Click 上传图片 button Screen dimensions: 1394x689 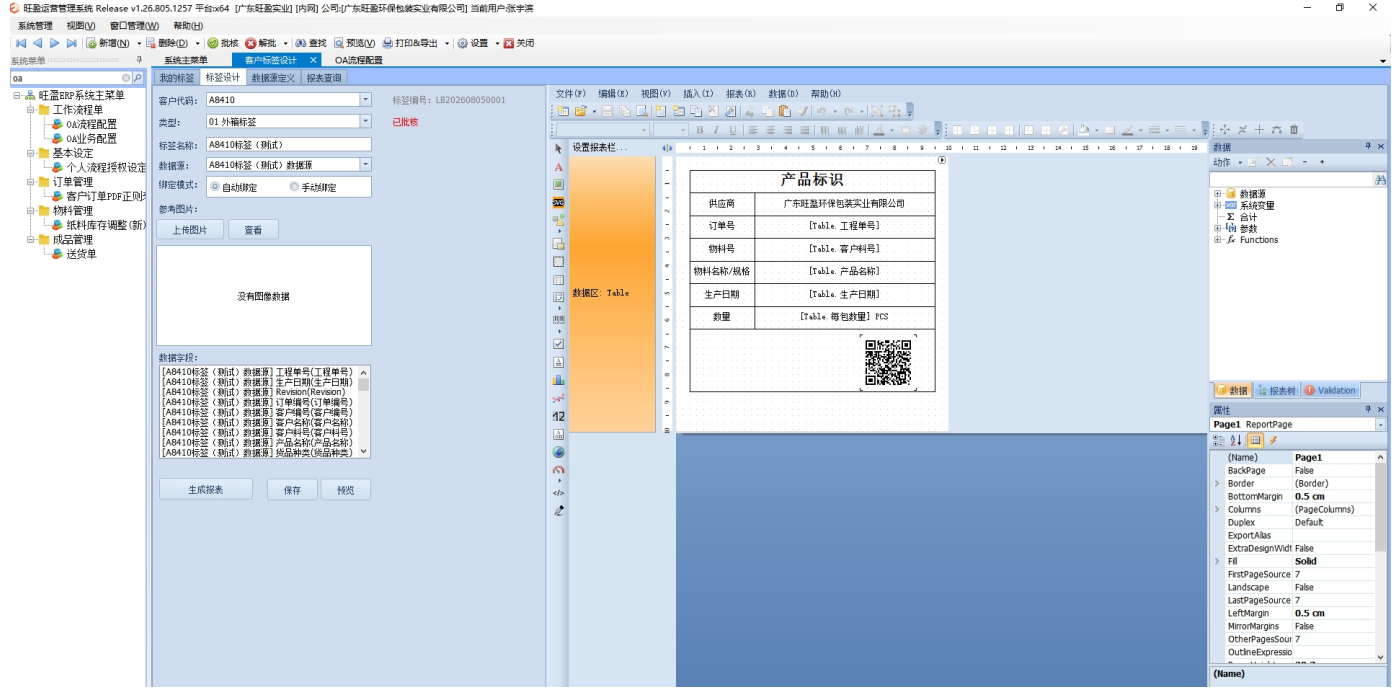(190, 230)
